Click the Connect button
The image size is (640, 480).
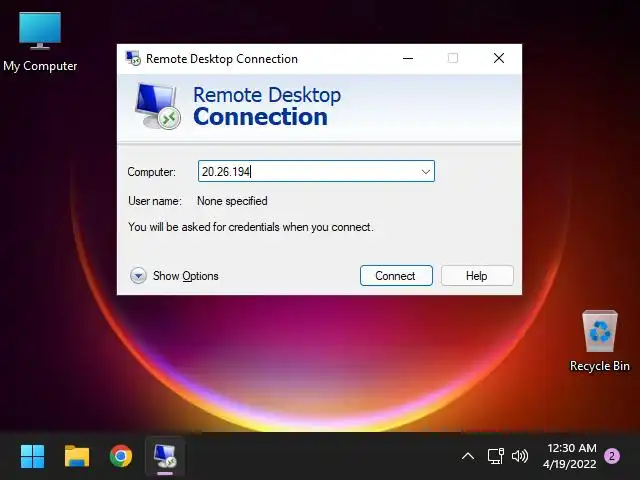click(x=396, y=276)
